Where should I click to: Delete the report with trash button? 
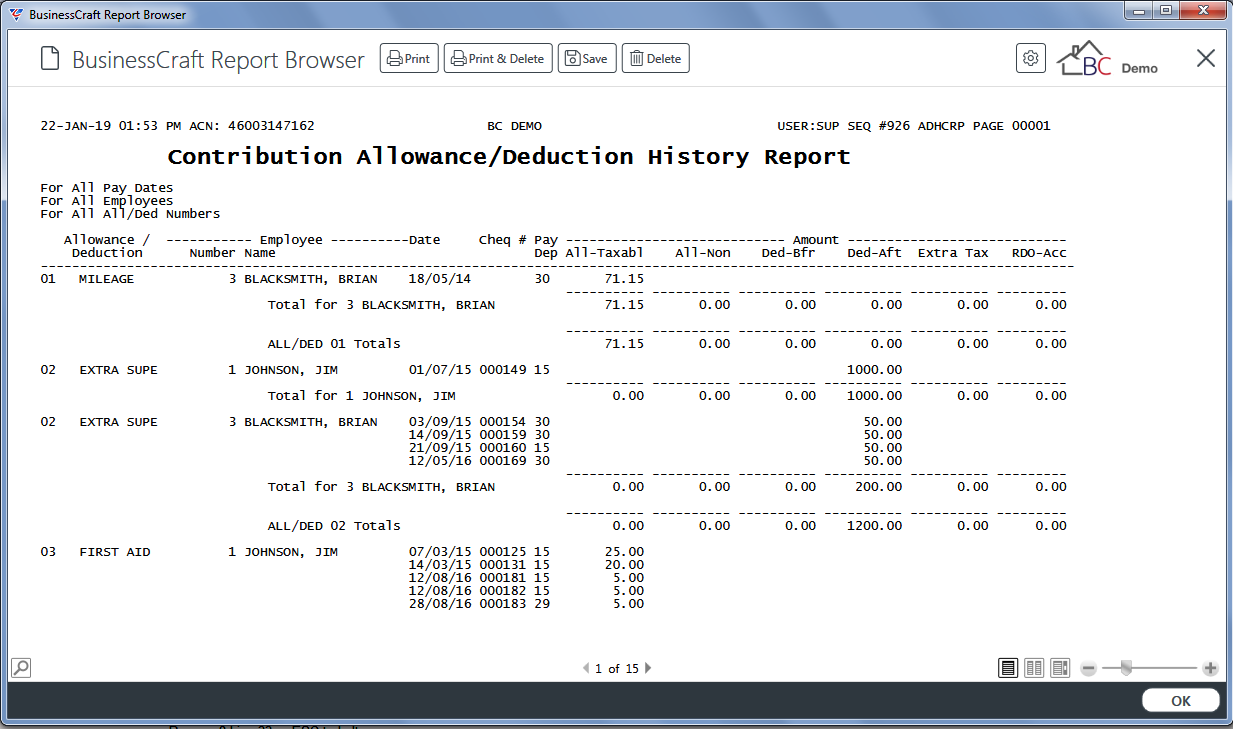coord(656,59)
